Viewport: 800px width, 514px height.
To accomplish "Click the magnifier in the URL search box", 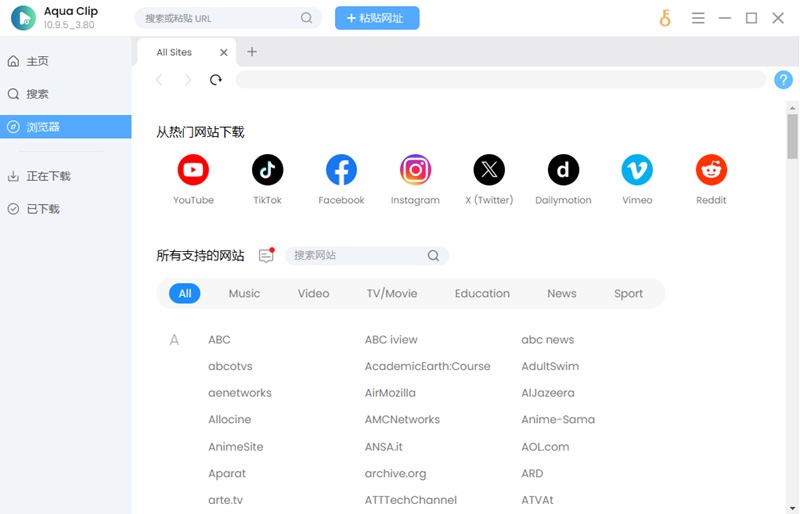I will 306,18.
